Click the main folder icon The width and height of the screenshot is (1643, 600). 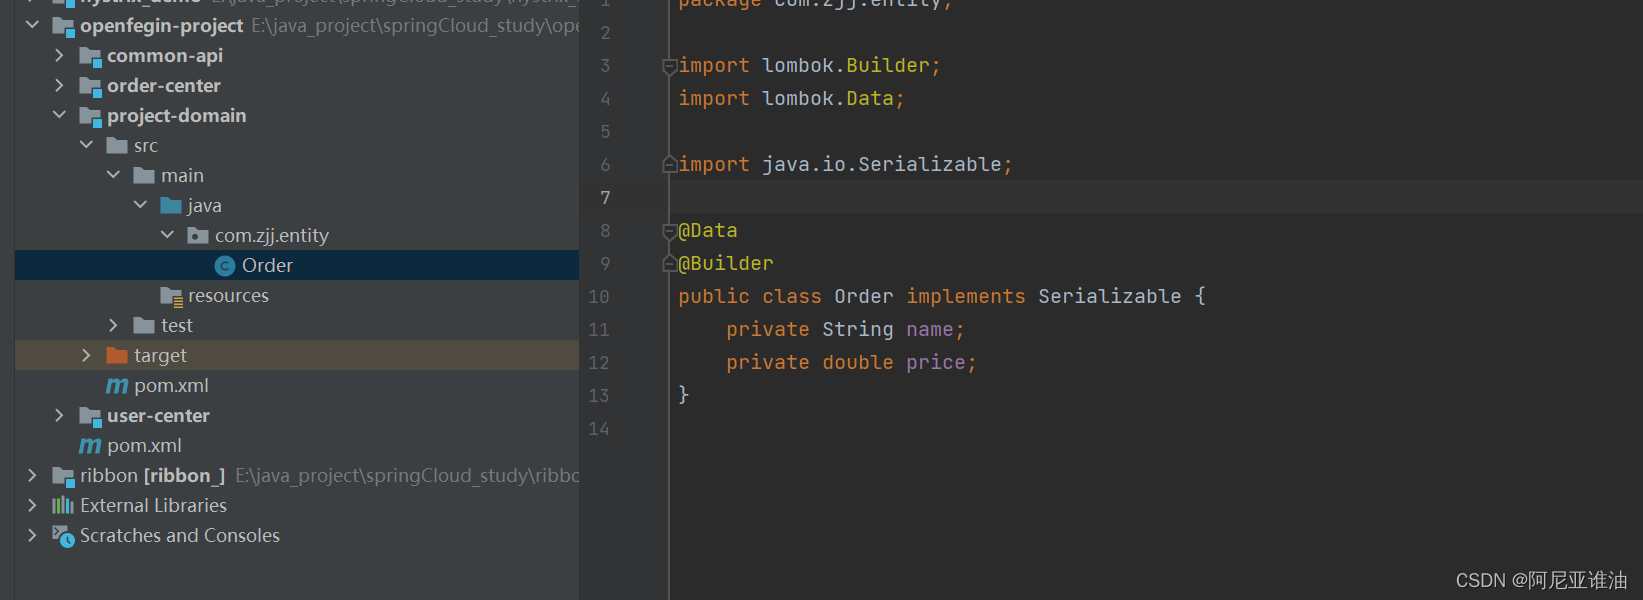coord(144,175)
